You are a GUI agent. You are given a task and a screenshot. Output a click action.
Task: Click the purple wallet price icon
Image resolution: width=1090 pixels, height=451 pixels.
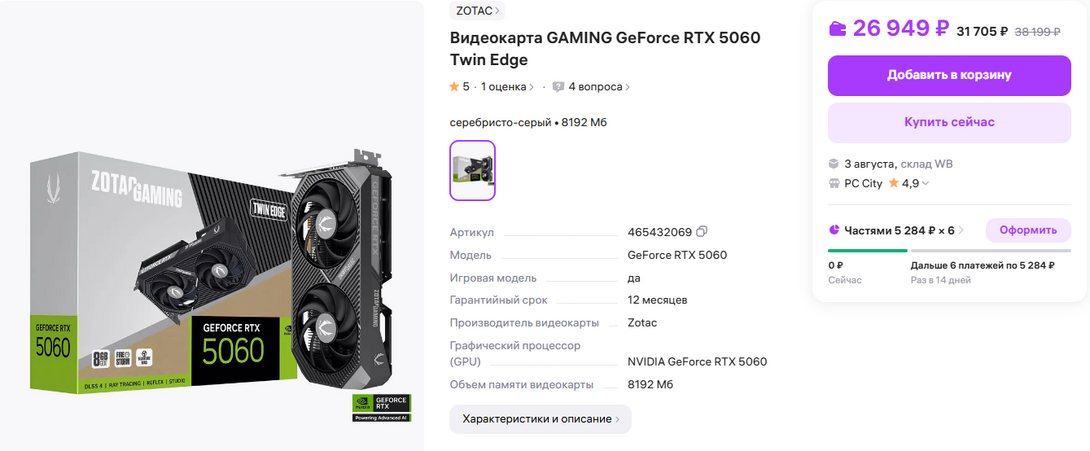(x=838, y=28)
